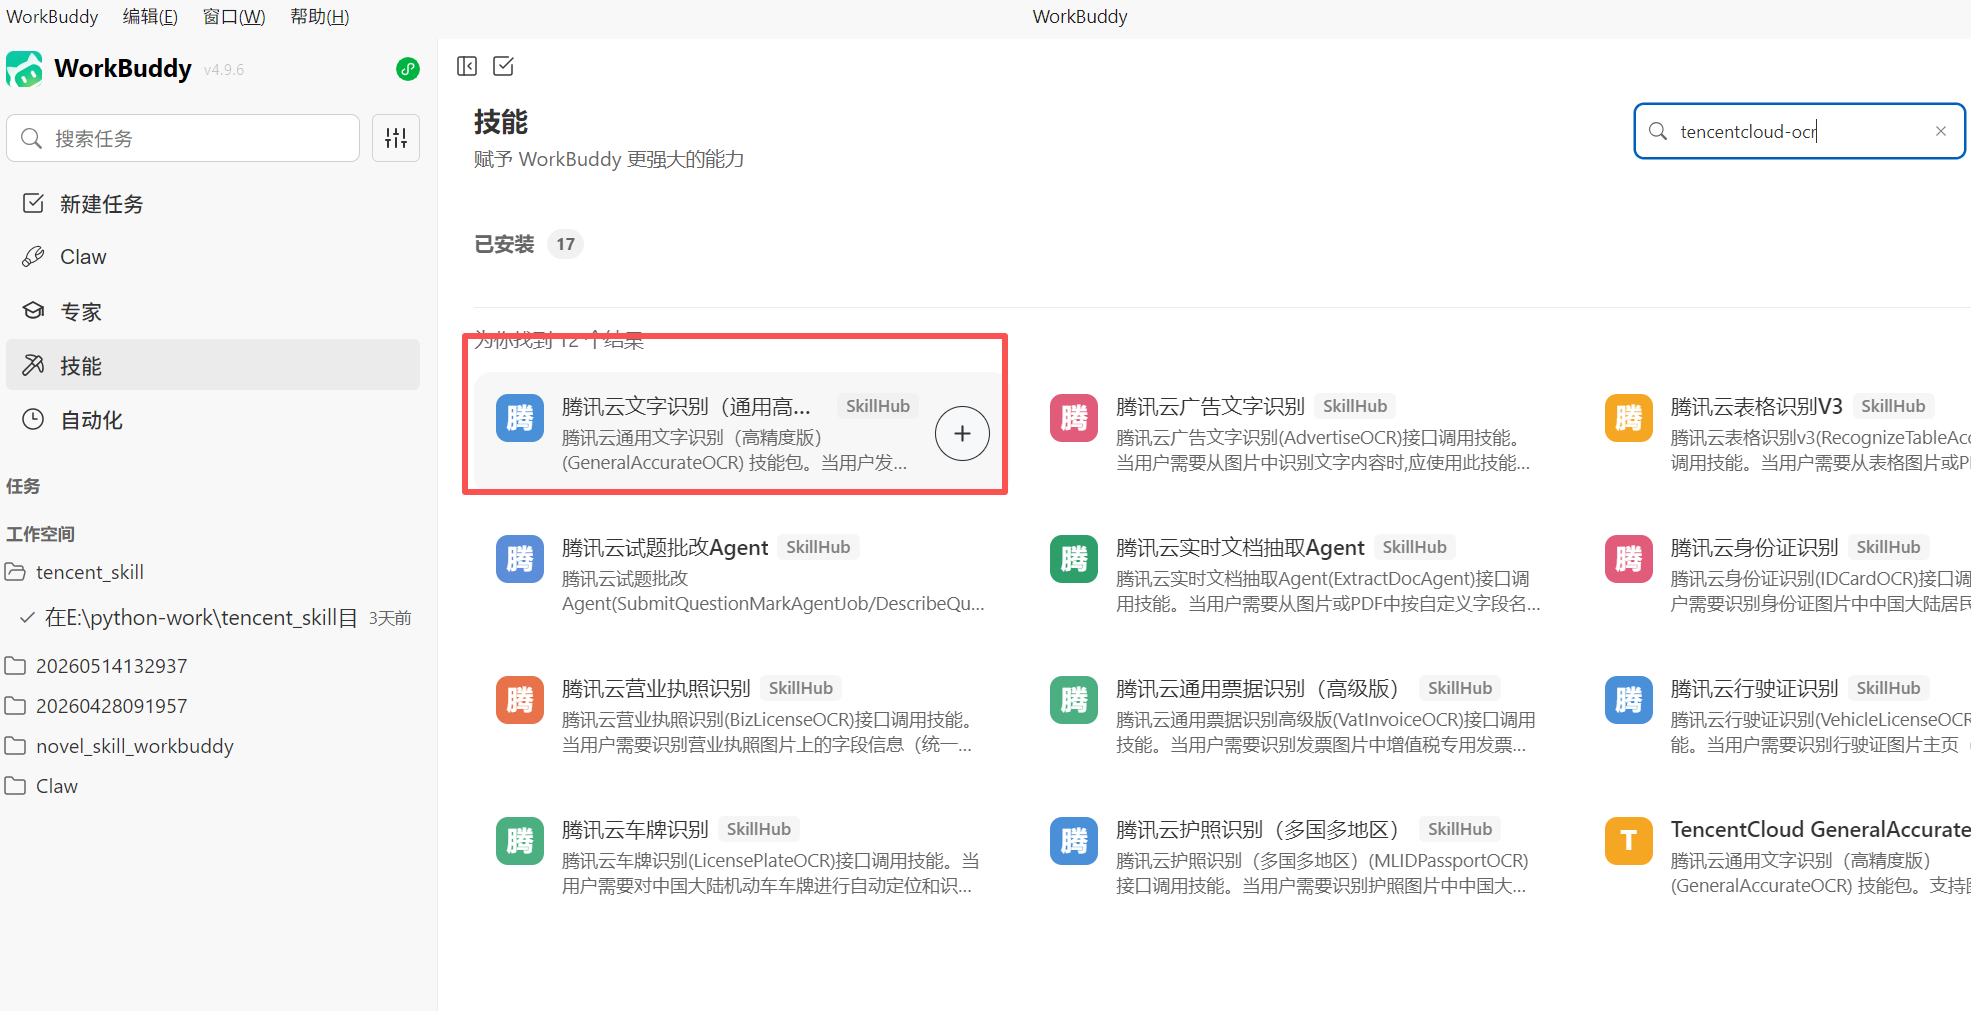Click the 工作空间 section label
This screenshot has height=1011, width=1971.
(40, 534)
